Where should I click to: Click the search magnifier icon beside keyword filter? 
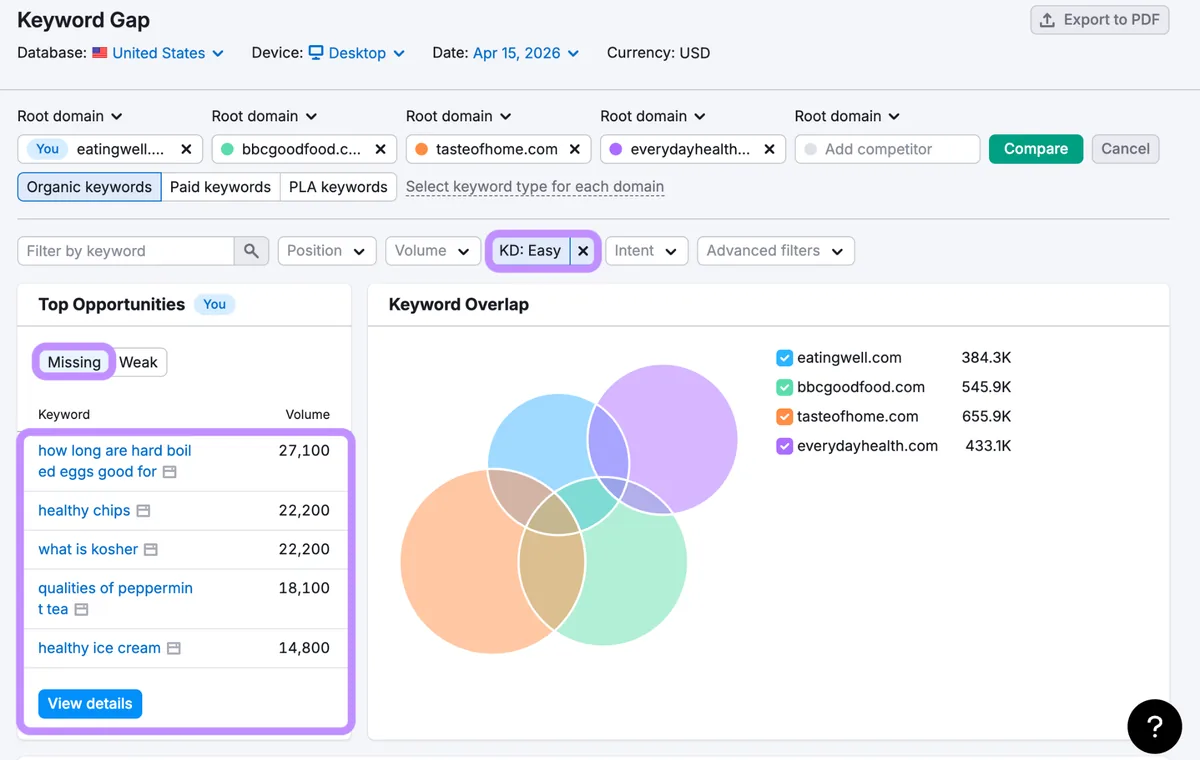(x=251, y=251)
